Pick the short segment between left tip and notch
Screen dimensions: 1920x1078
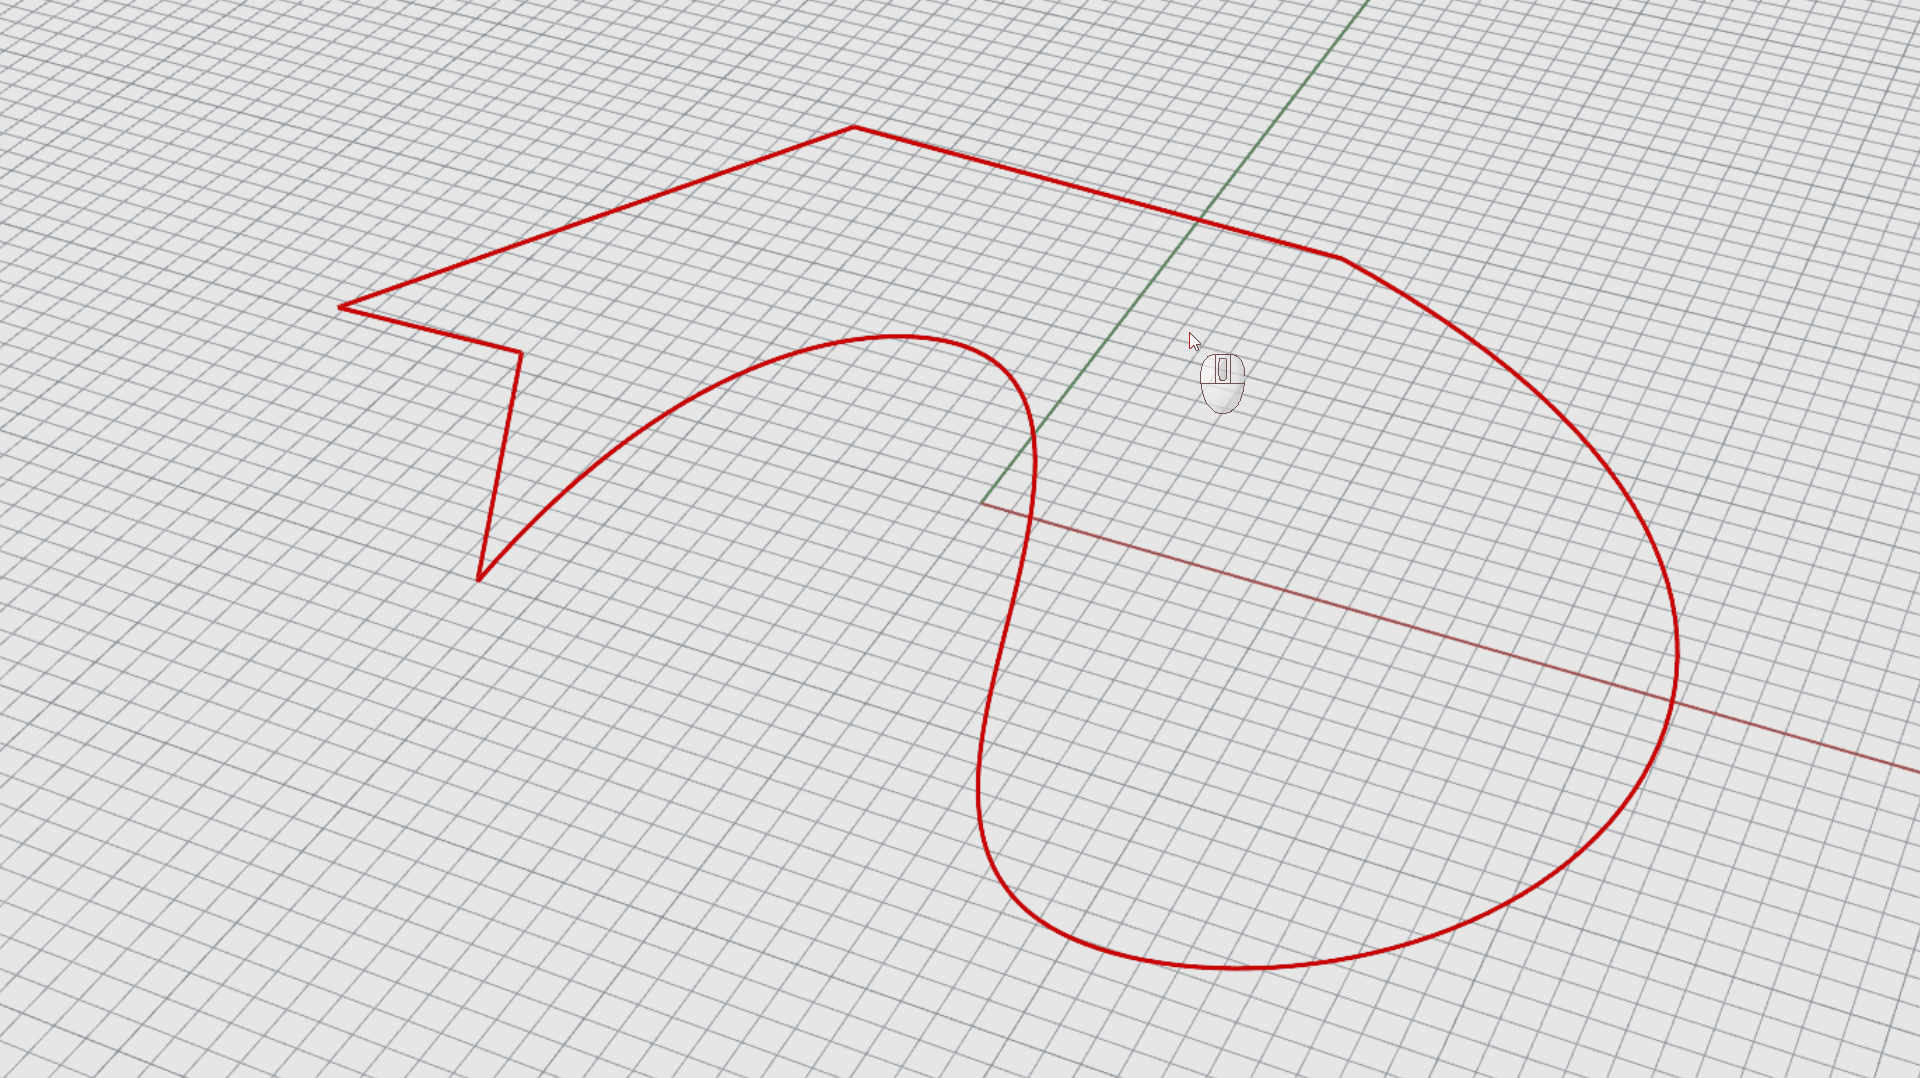point(430,330)
